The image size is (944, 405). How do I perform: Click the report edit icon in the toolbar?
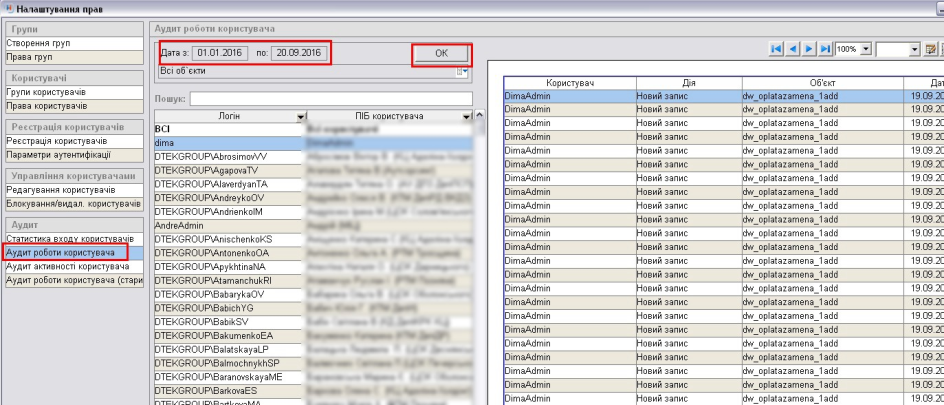tap(931, 49)
